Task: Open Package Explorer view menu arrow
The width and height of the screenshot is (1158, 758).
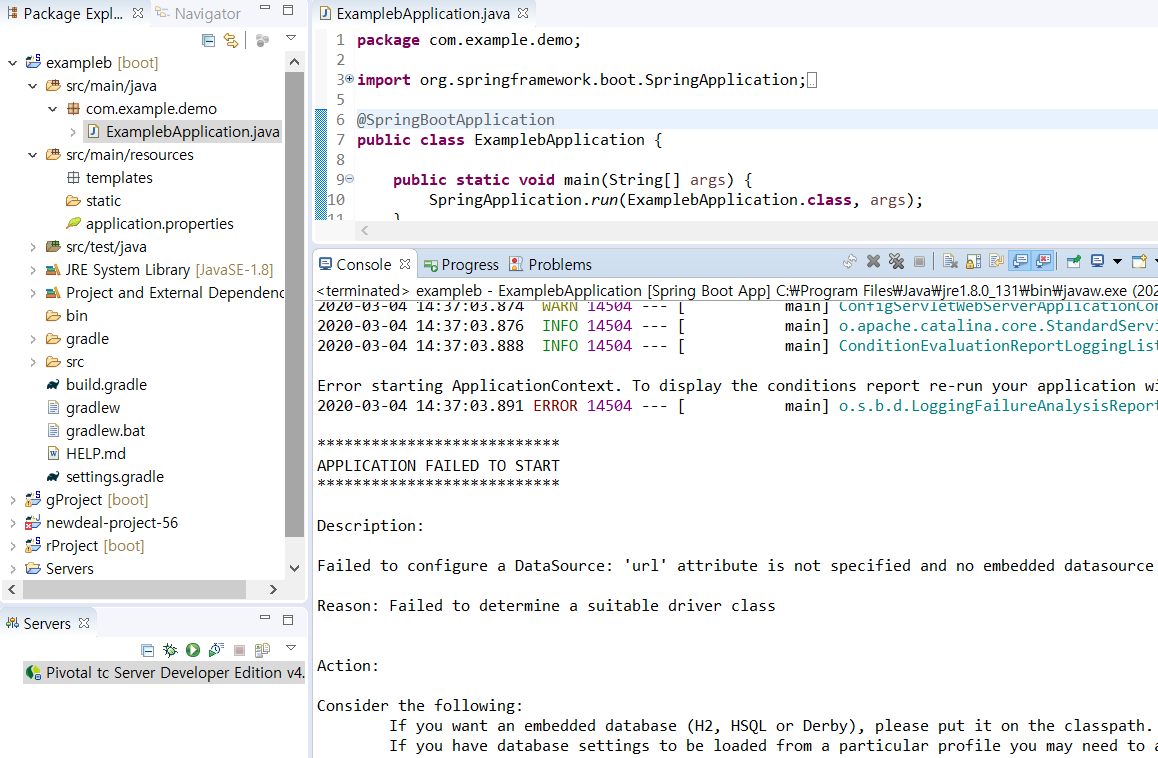Action: pyautogui.click(x=291, y=38)
